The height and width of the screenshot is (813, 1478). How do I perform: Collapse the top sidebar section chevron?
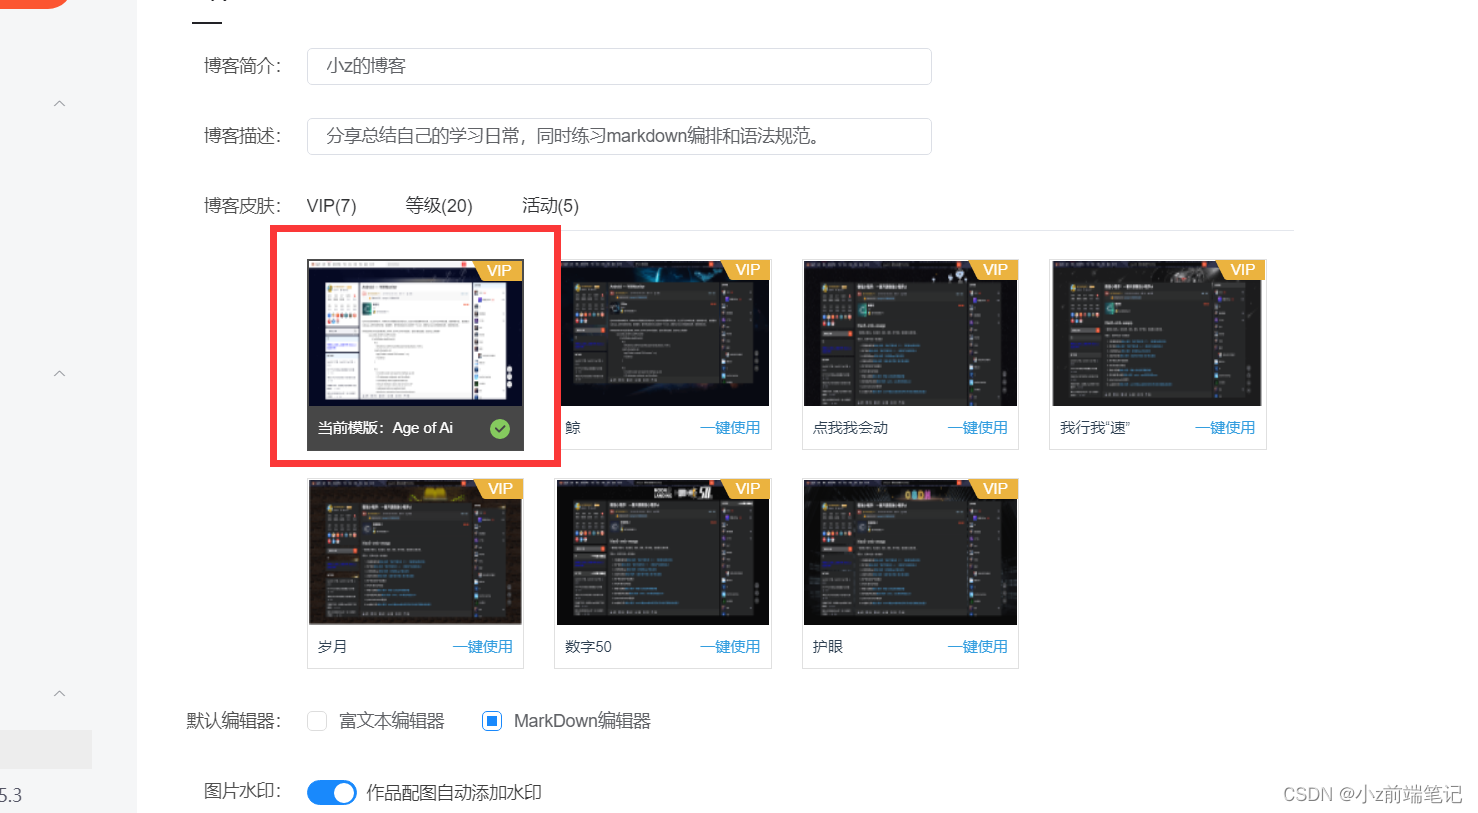tap(59, 103)
